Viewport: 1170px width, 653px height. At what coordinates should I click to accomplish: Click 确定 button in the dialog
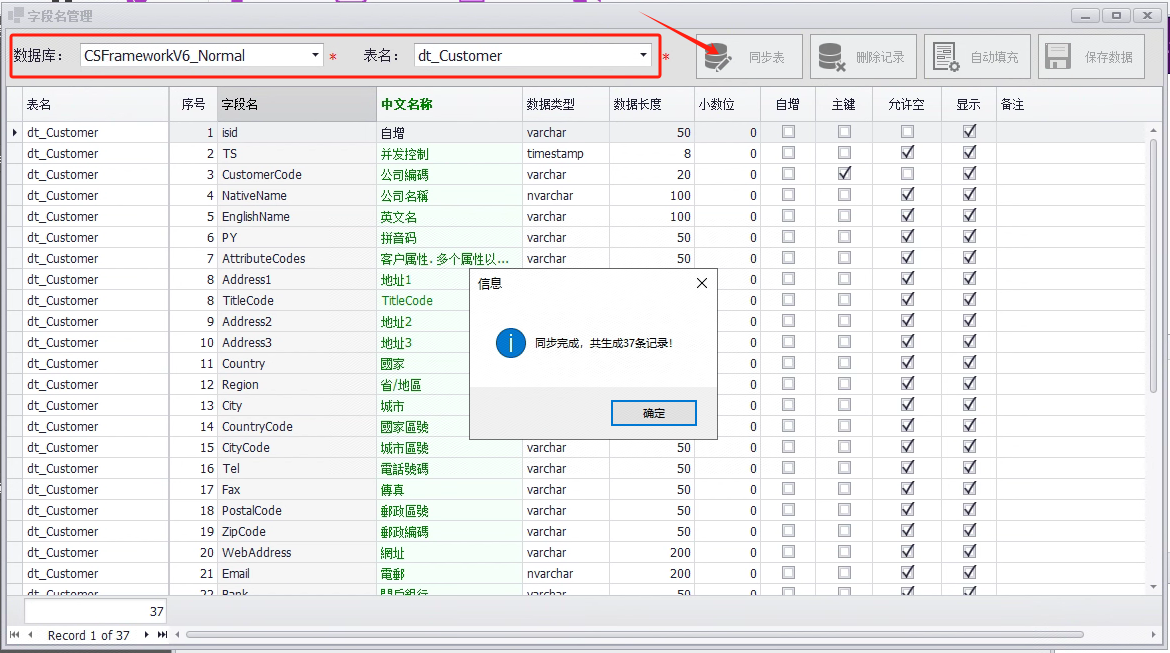pyautogui.click(x=654, y=413)
